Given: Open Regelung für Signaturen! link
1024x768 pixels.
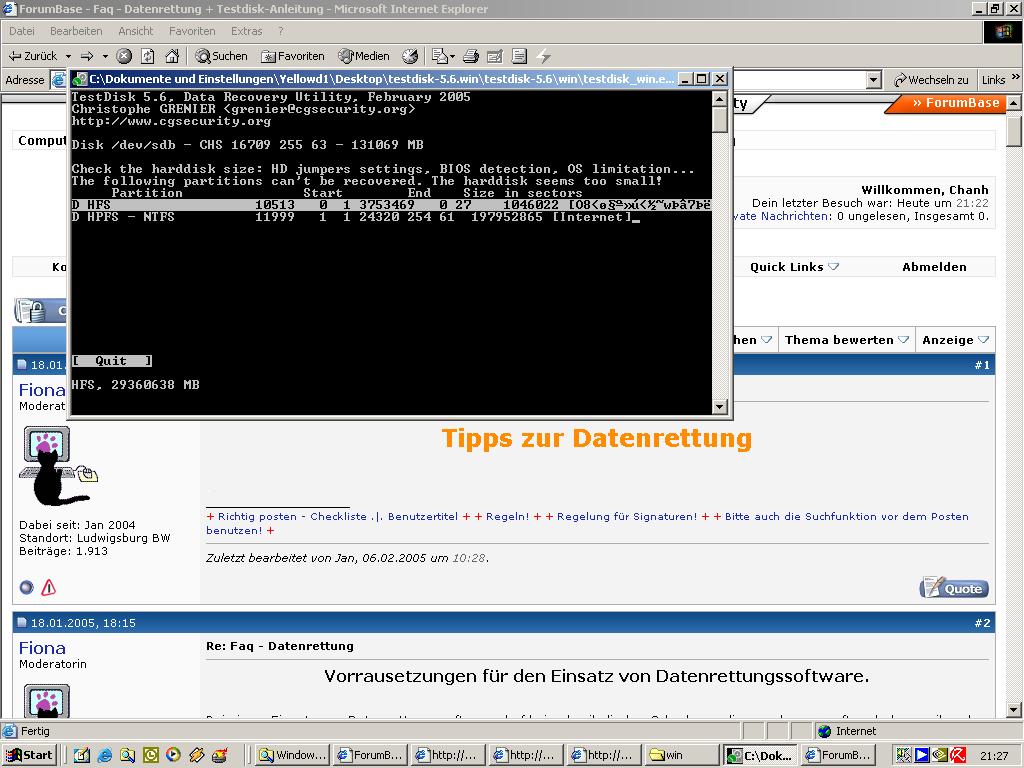Looking at the screenshot, I should 626,517.
